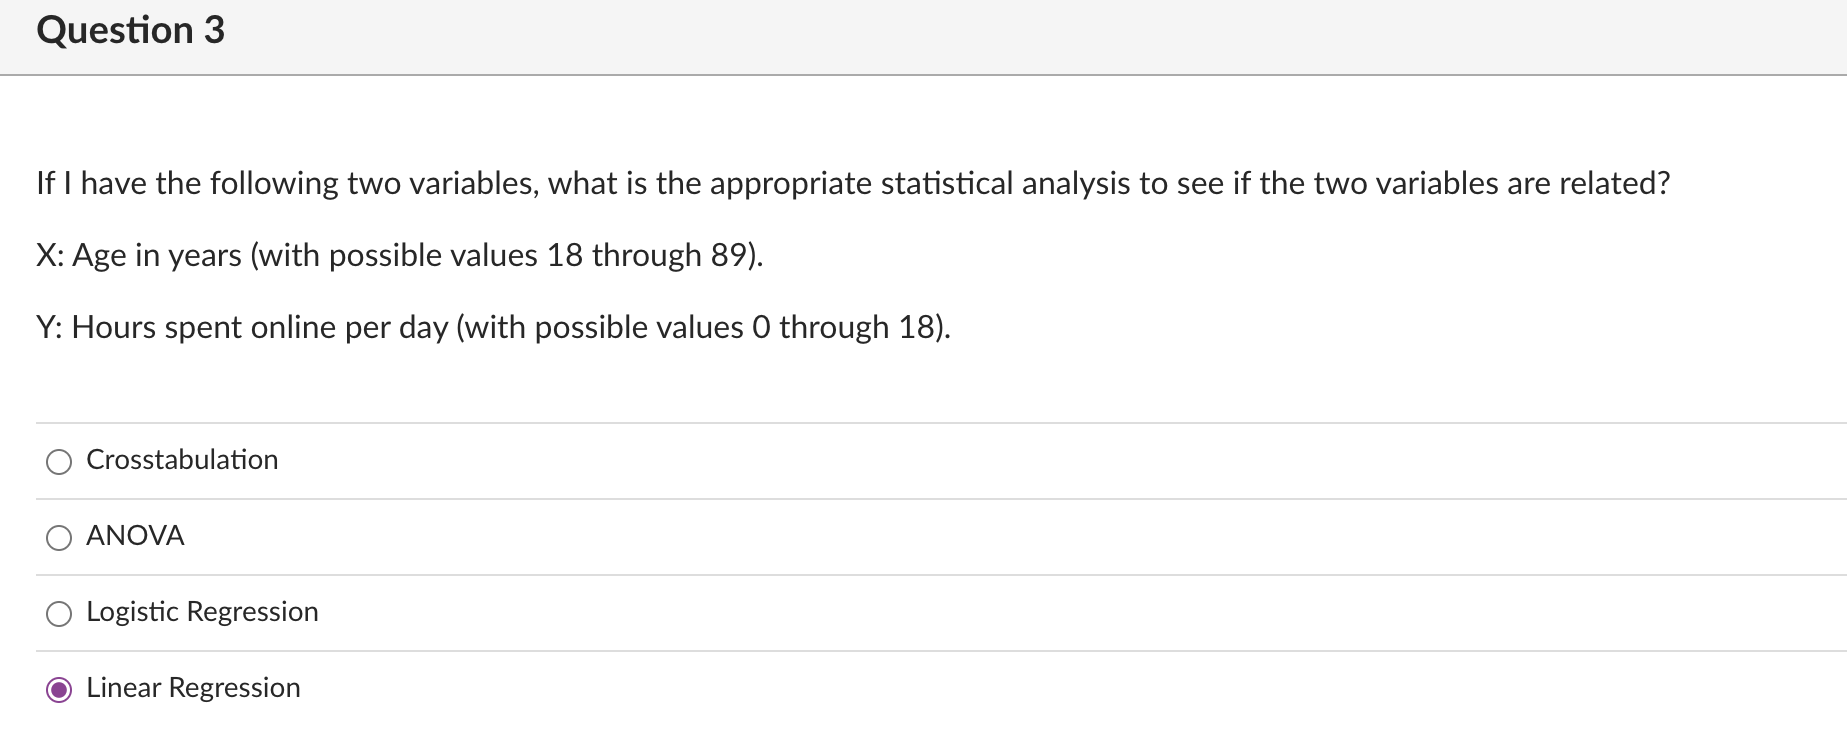Choose the Logistic Regression radio button
This screenshot has width=1847, height=745.
59,613
